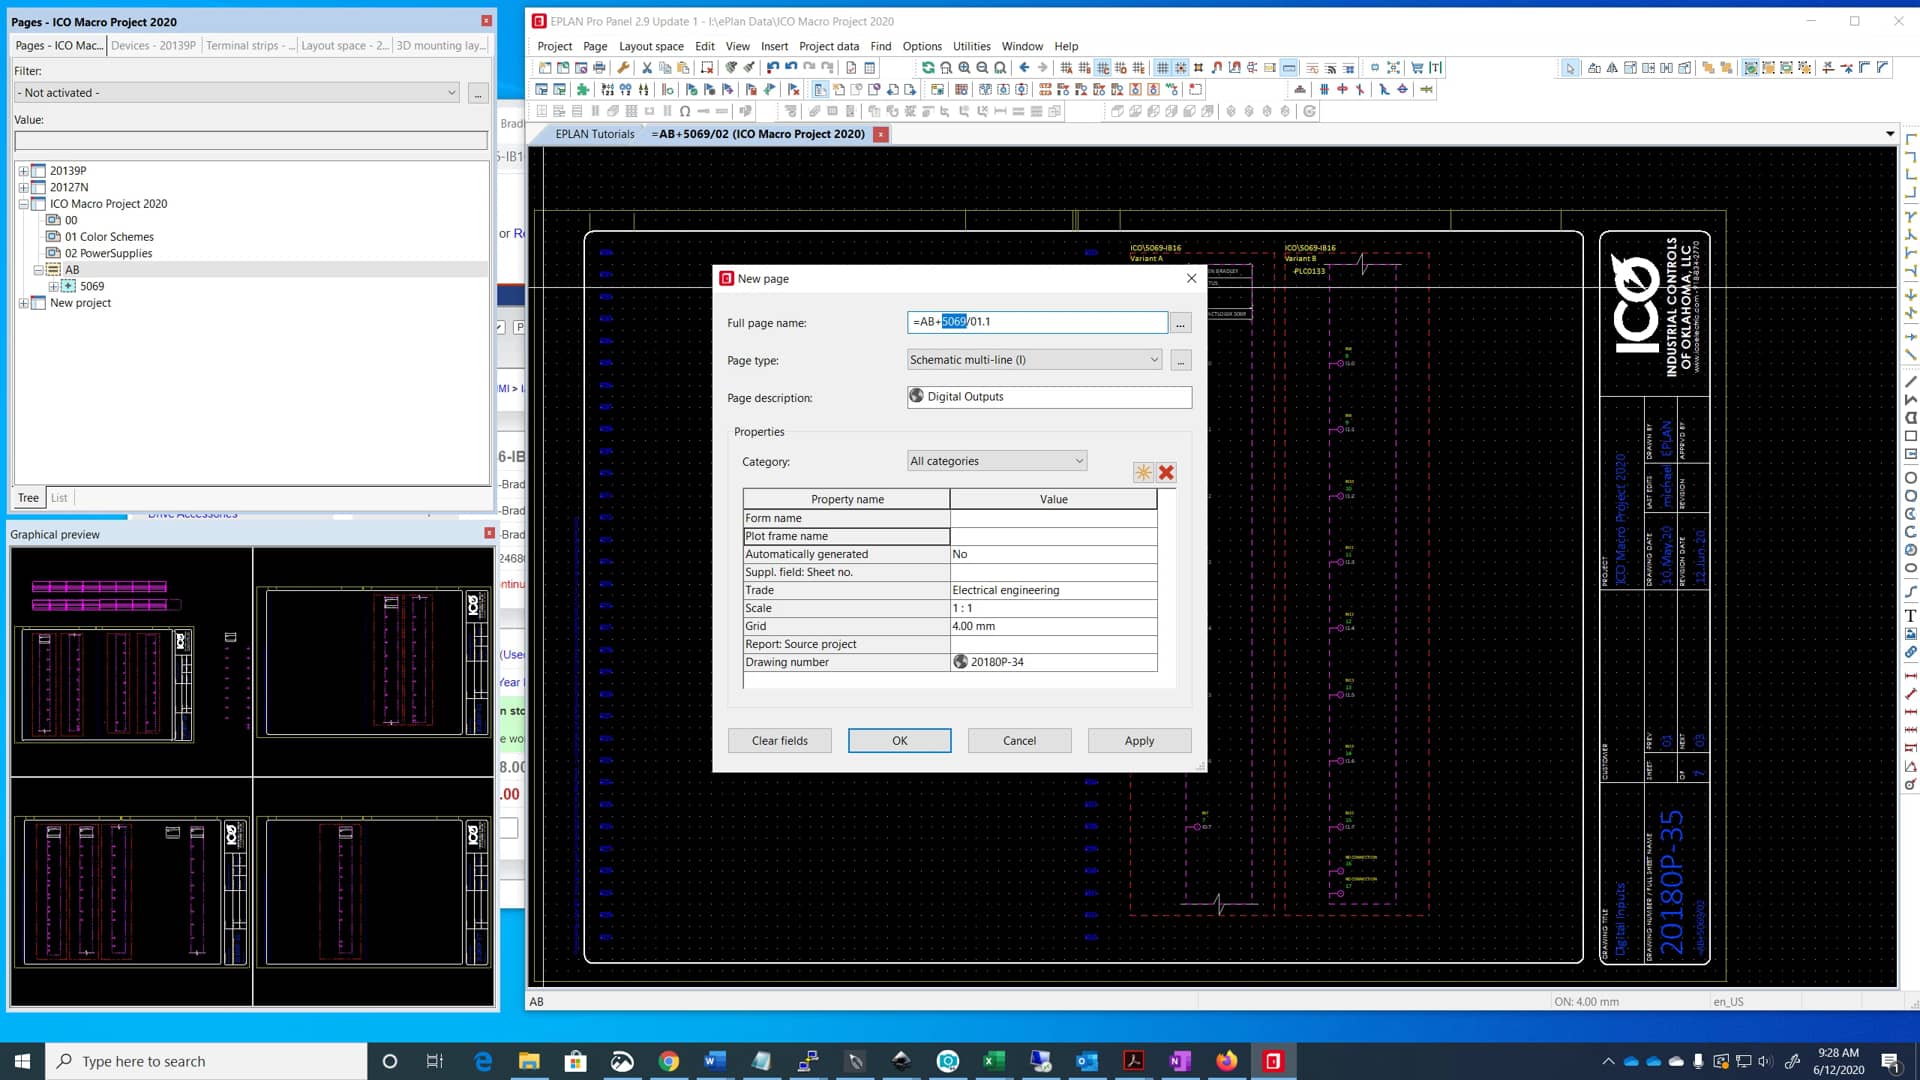
Task: Click the Clear fields button
Action: tap(779, 740)
